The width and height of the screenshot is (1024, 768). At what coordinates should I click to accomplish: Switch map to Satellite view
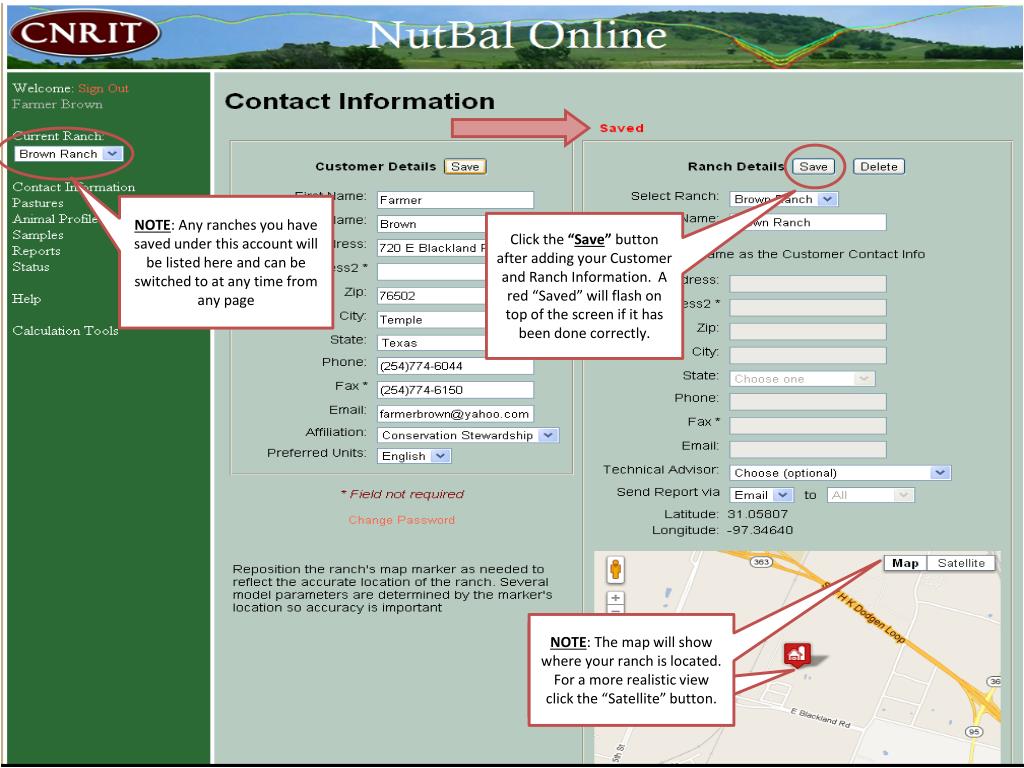[961, 563]
